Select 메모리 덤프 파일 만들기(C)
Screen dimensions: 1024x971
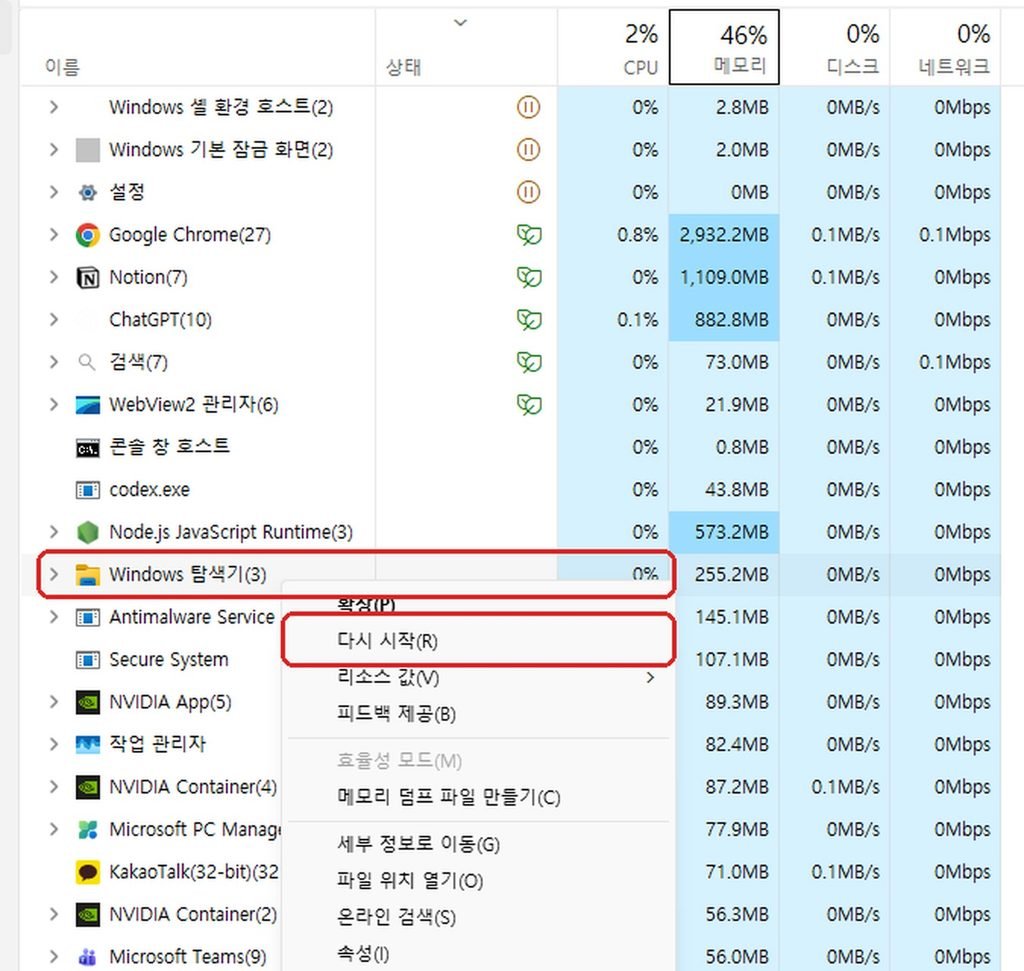[479, 797]
